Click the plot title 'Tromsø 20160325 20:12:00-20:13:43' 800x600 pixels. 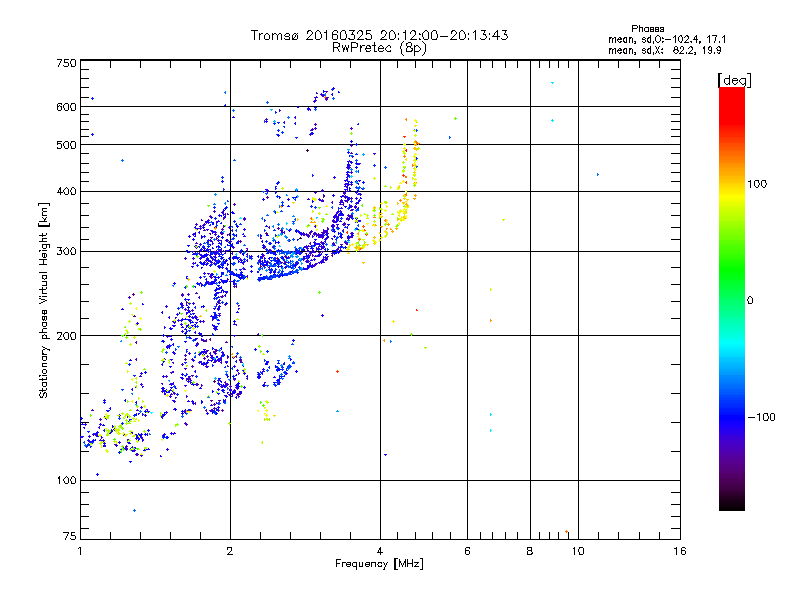pyautogui.click(x=379, y=35)
